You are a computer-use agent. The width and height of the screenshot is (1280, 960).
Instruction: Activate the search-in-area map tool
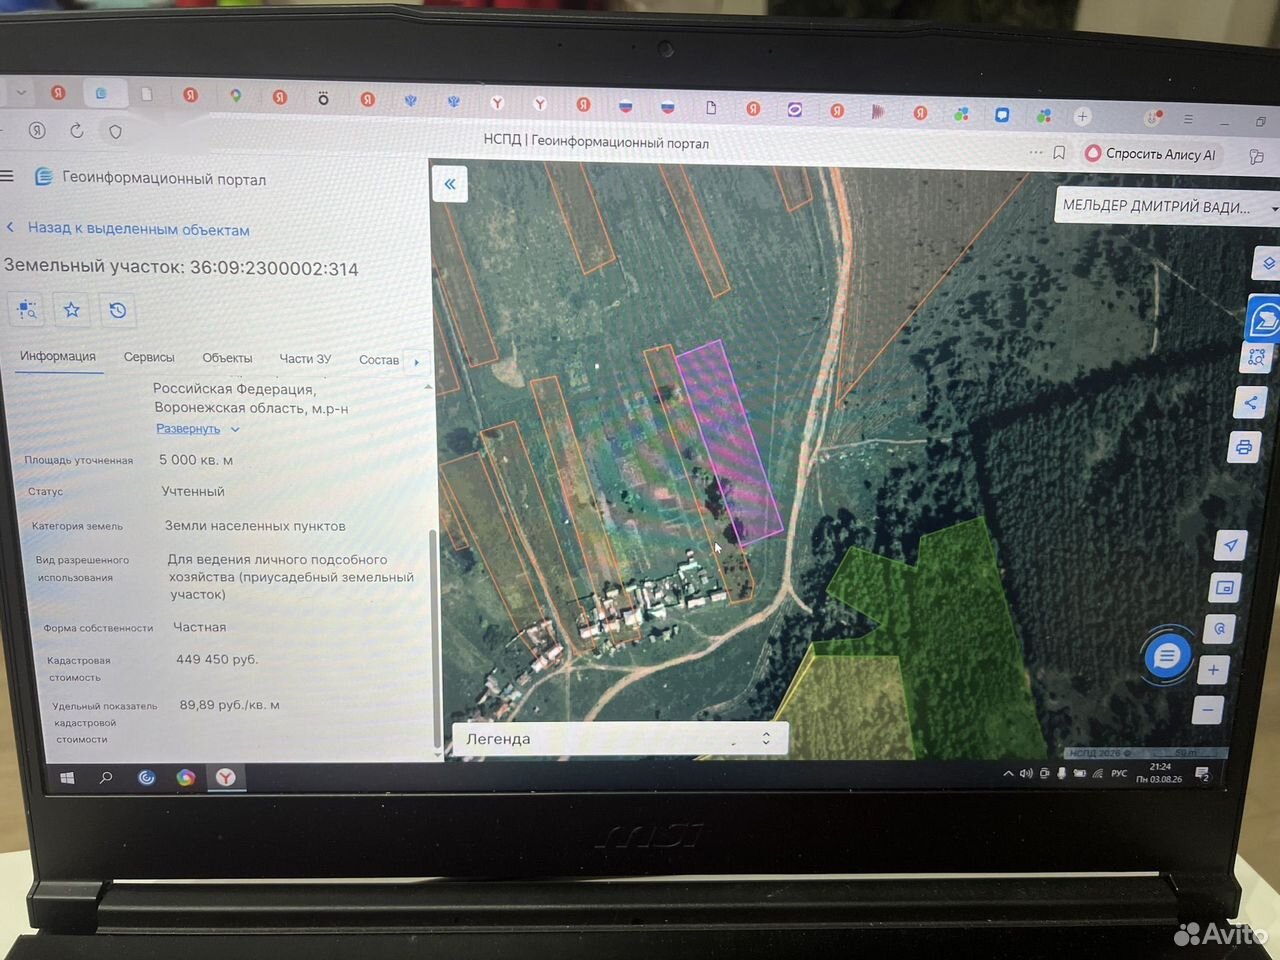pos(1256,357)
